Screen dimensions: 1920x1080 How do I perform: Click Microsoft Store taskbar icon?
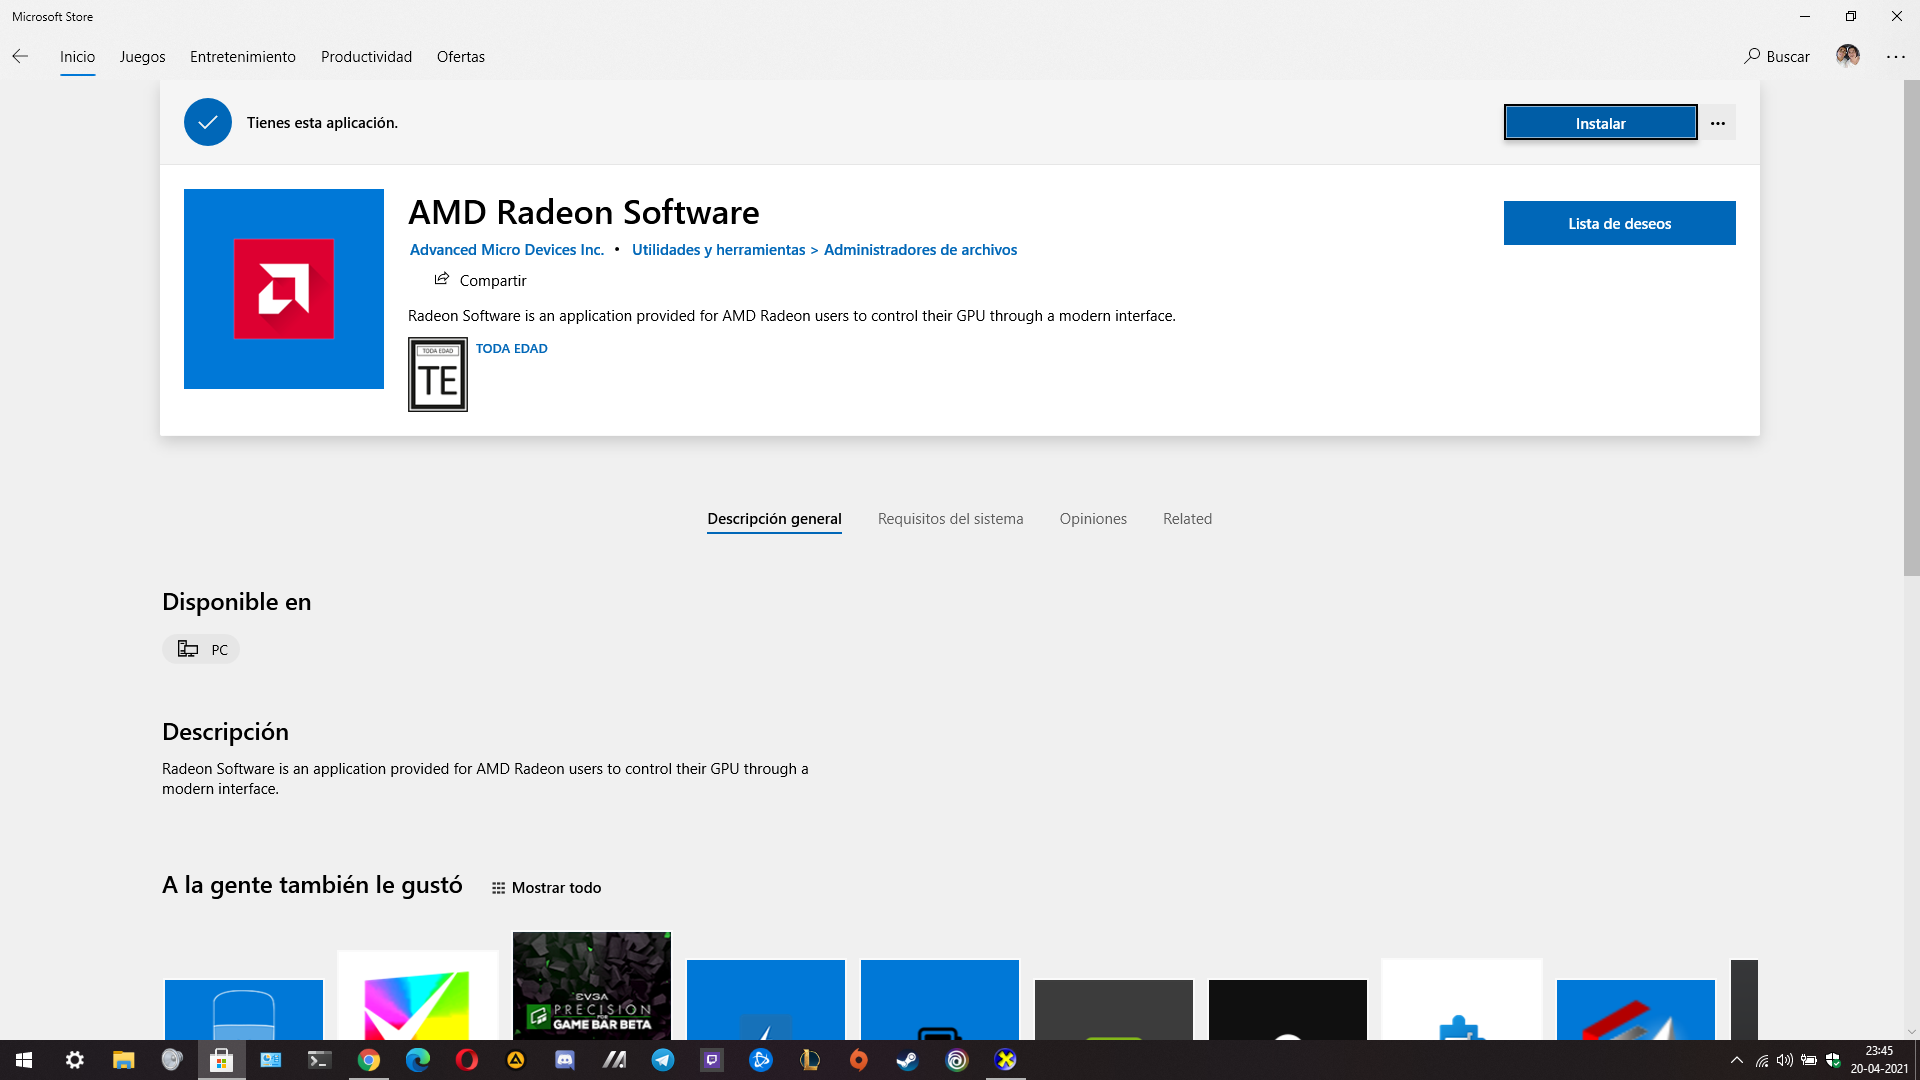pos(221,1060)
